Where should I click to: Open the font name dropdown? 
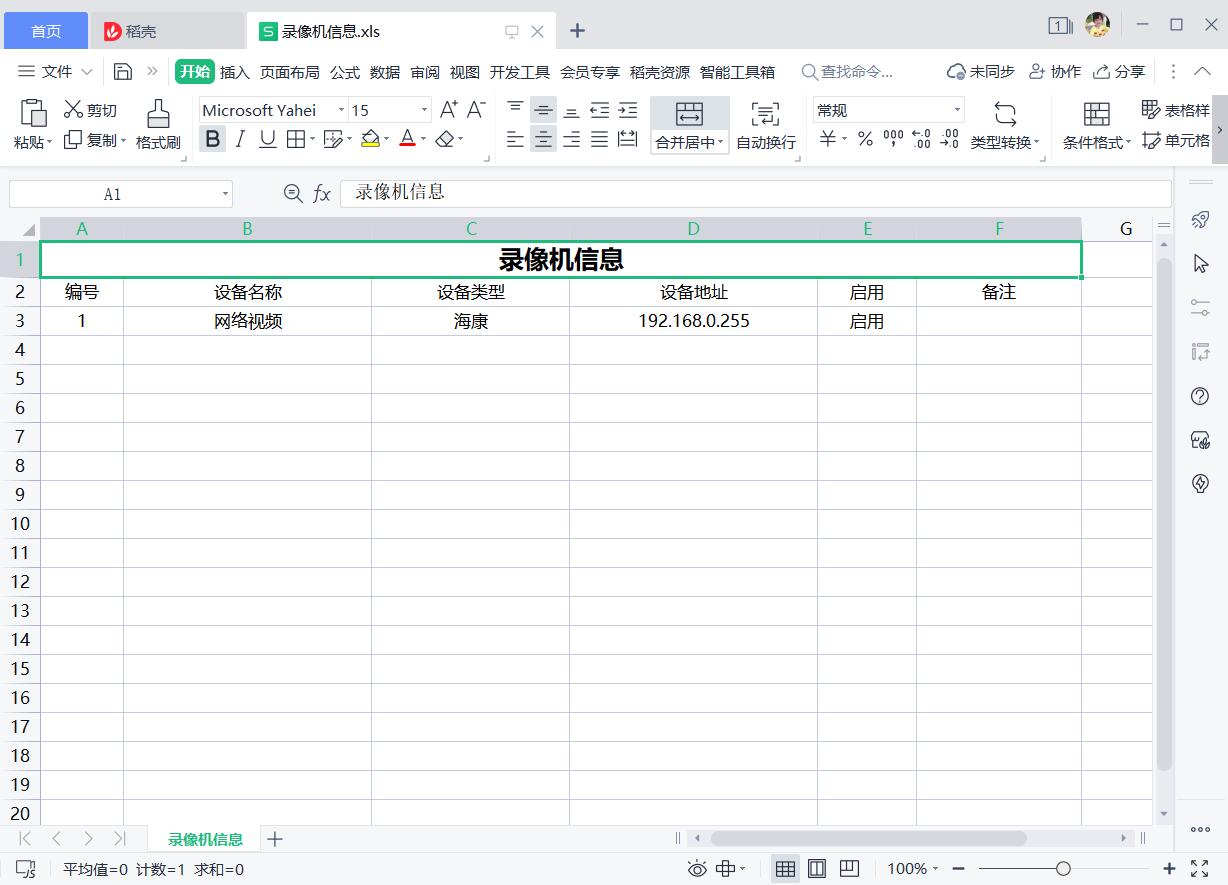[341, 110]
